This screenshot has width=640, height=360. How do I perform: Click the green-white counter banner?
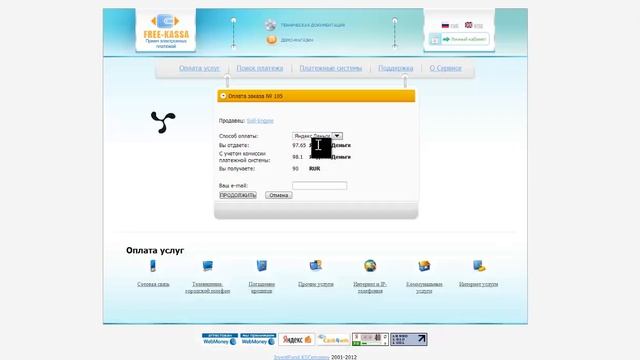[370, 339]
